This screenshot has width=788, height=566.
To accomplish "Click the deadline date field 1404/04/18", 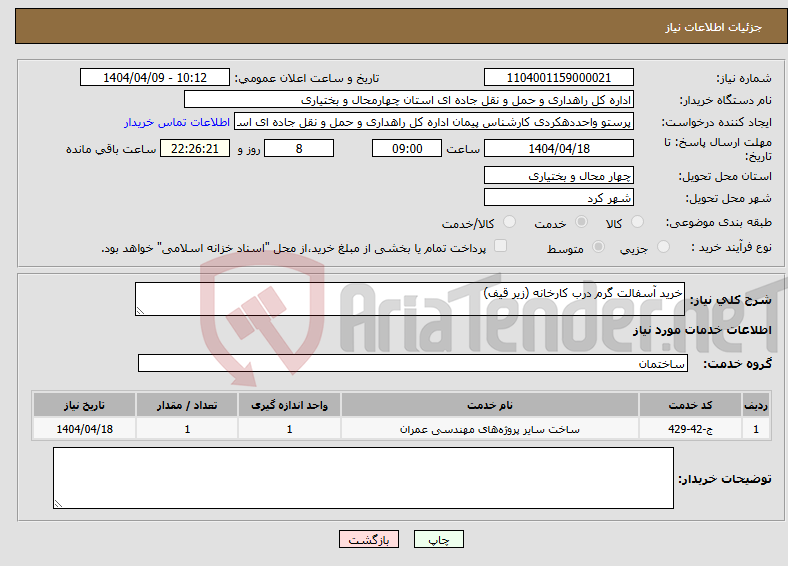I will coord(558,148).
